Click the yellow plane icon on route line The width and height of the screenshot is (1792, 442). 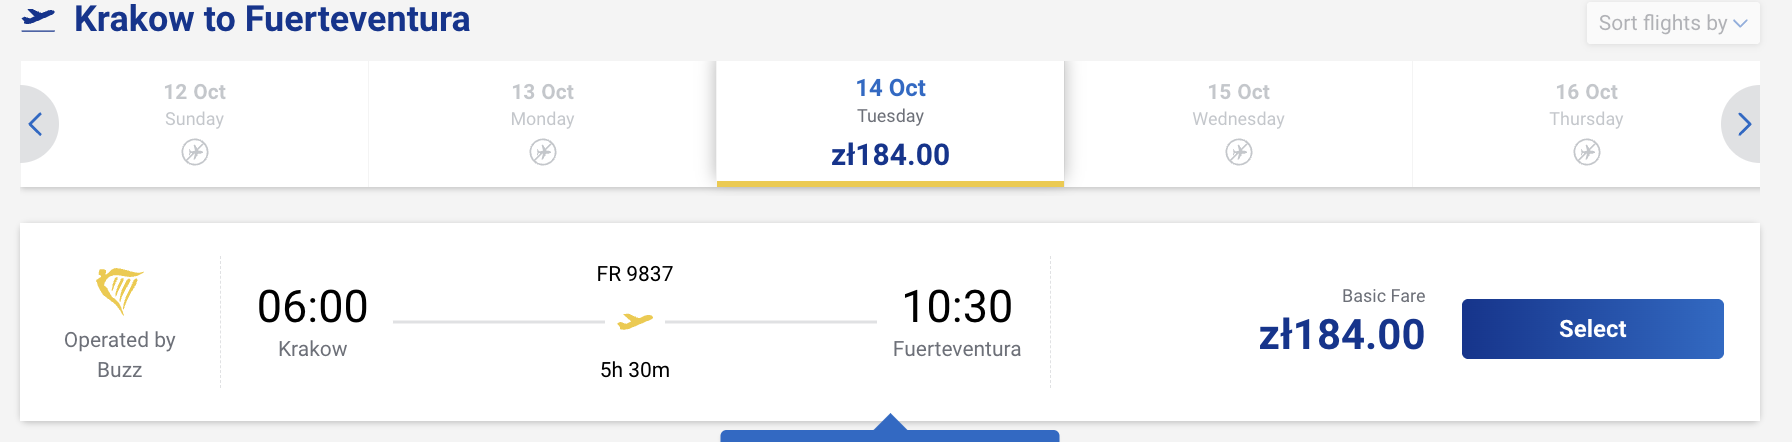pyautogui.click(x=635, y=321)
